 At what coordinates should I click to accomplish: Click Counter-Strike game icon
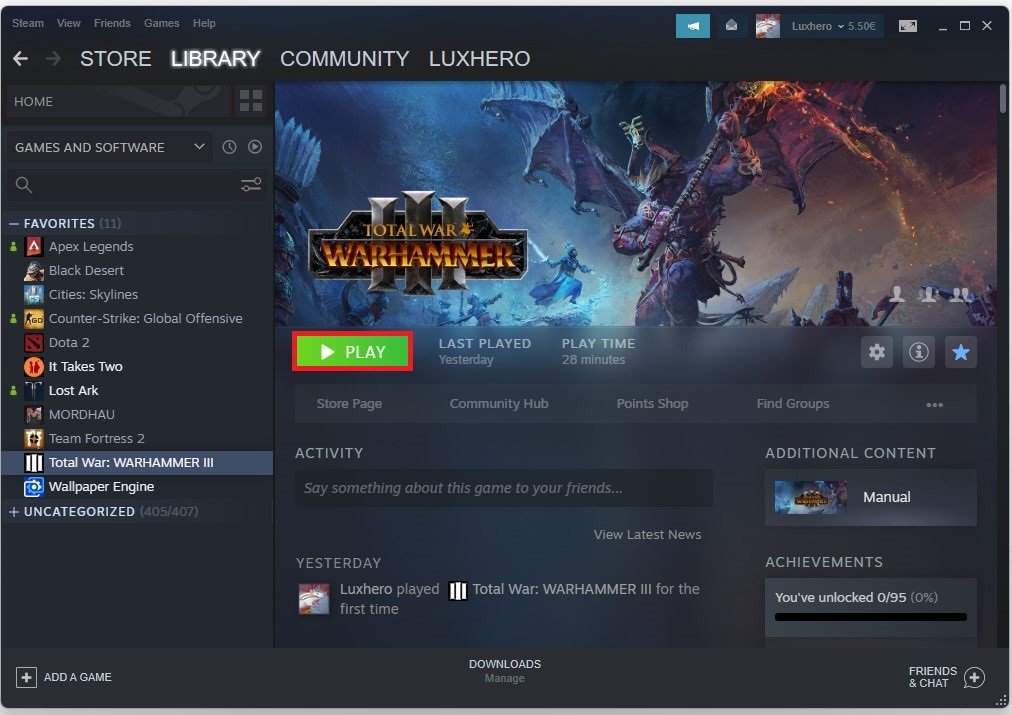pos(34,319)
